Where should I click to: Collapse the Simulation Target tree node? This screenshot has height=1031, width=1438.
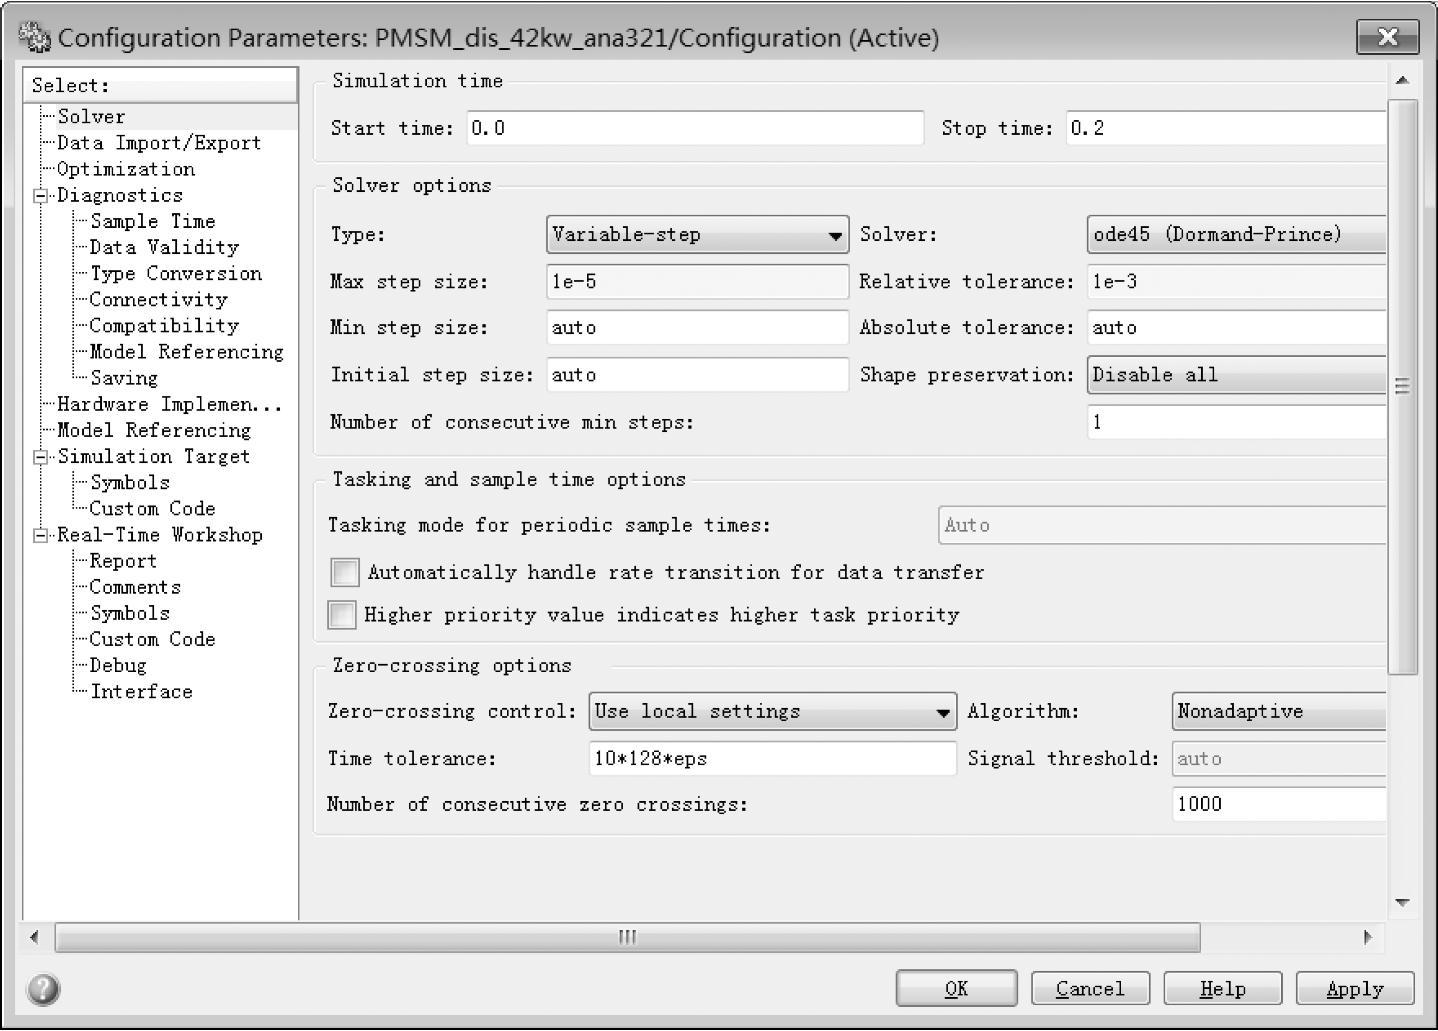tap(41, 457)
